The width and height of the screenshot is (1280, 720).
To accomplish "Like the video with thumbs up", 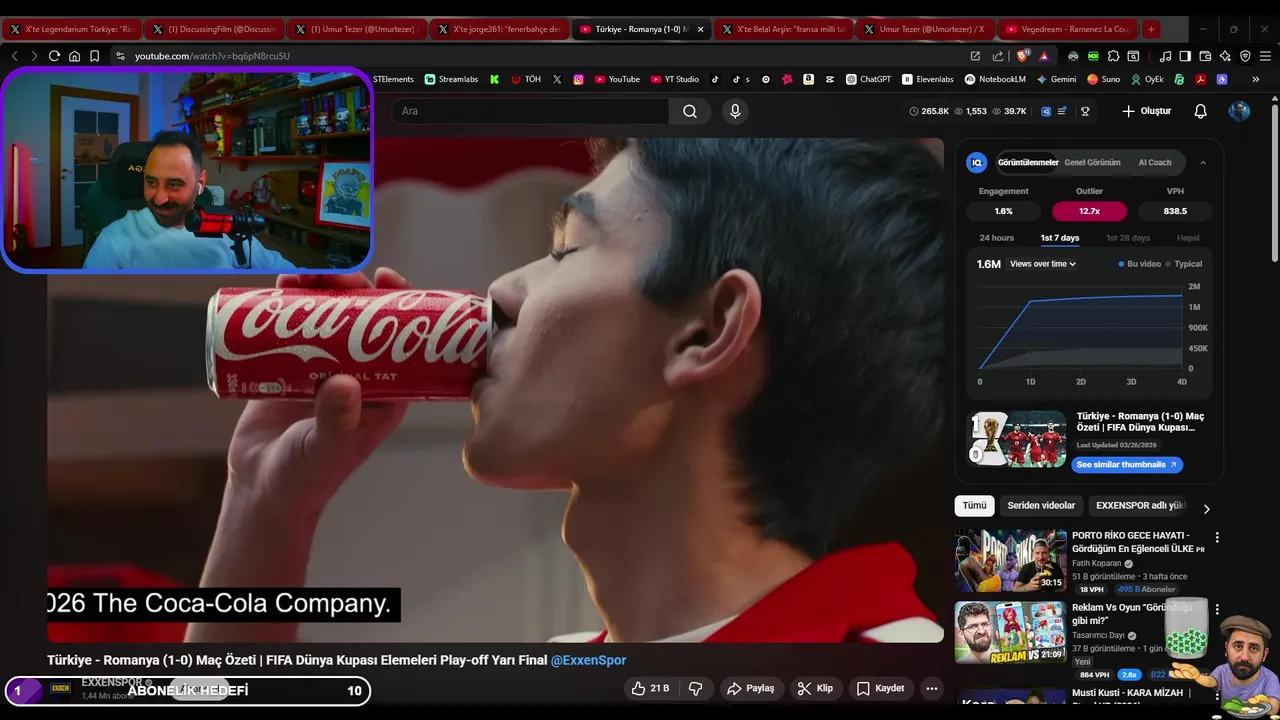I will point(649,688).
